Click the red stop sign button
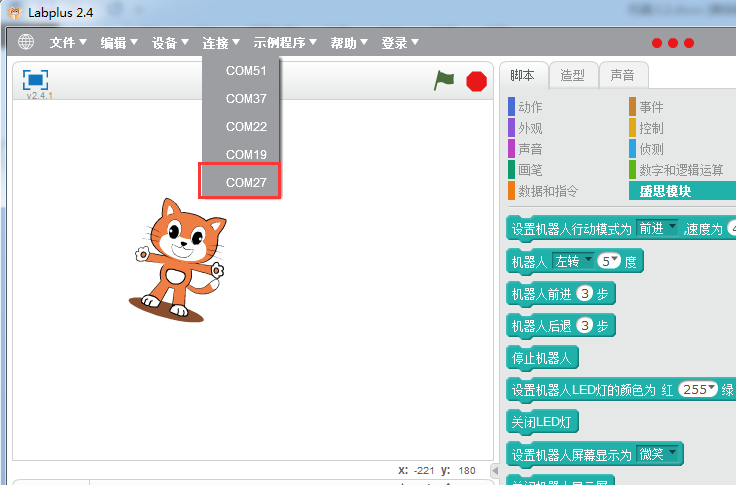Screen dimensions: 736x485 pyautogui.click(x=476, y=81)
